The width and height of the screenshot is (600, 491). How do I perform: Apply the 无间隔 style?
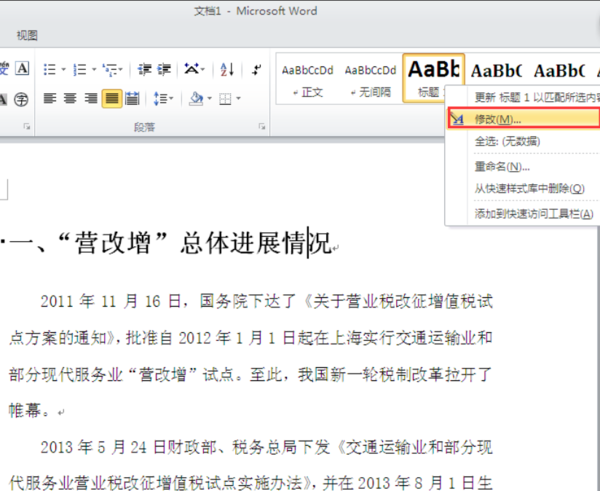pyautogui.click(x=370, y=79)
